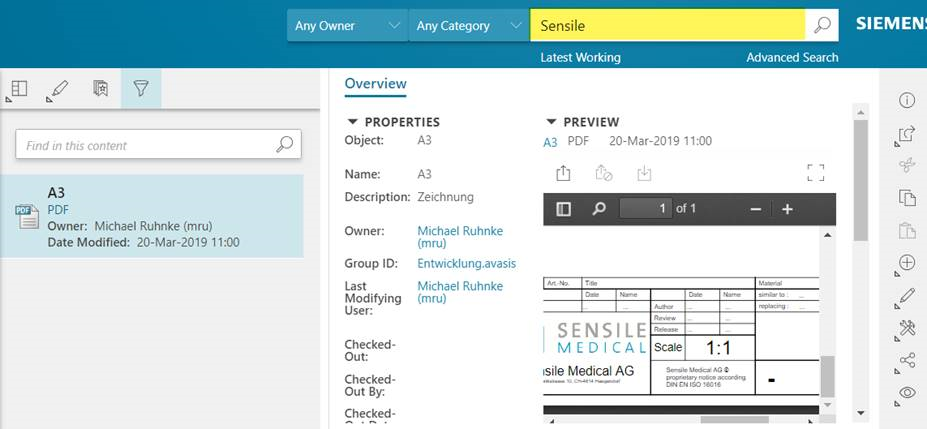Open the Any Owner dropdown
This screenshot has width=927, height=429.
click(x=347, y=25)
